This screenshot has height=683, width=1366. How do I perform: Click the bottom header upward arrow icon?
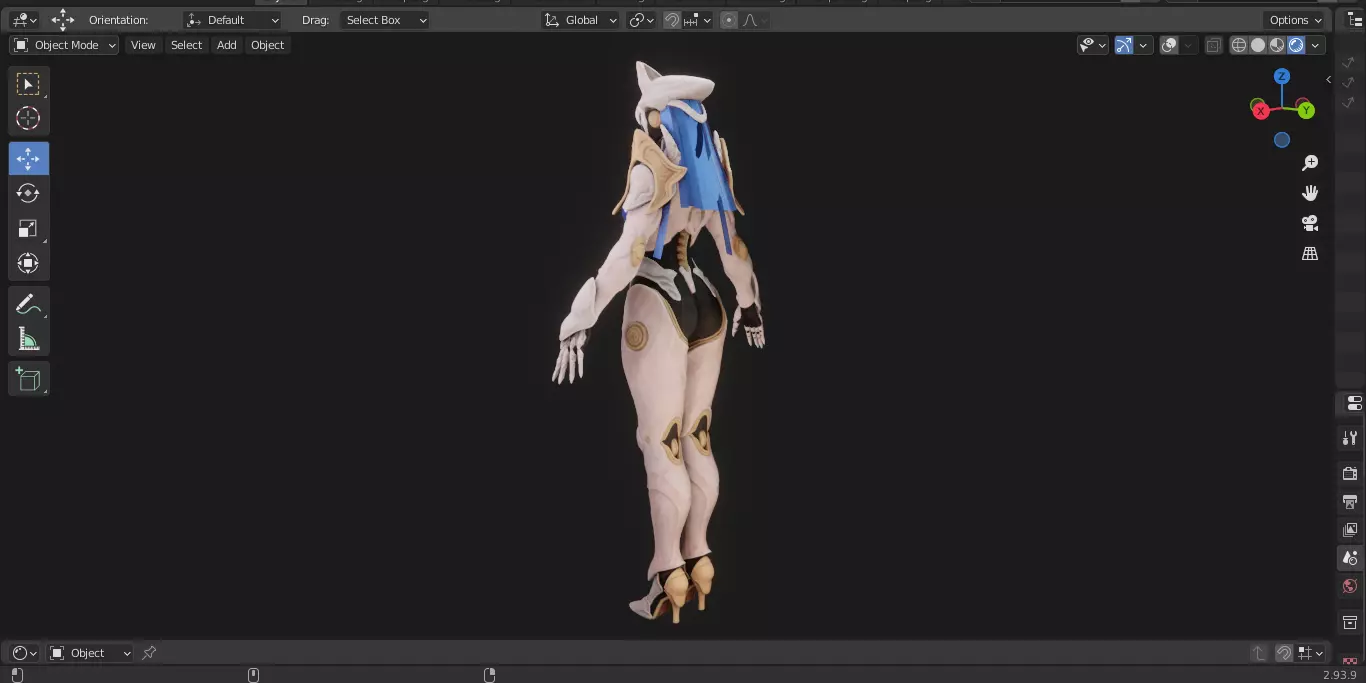1258,653
